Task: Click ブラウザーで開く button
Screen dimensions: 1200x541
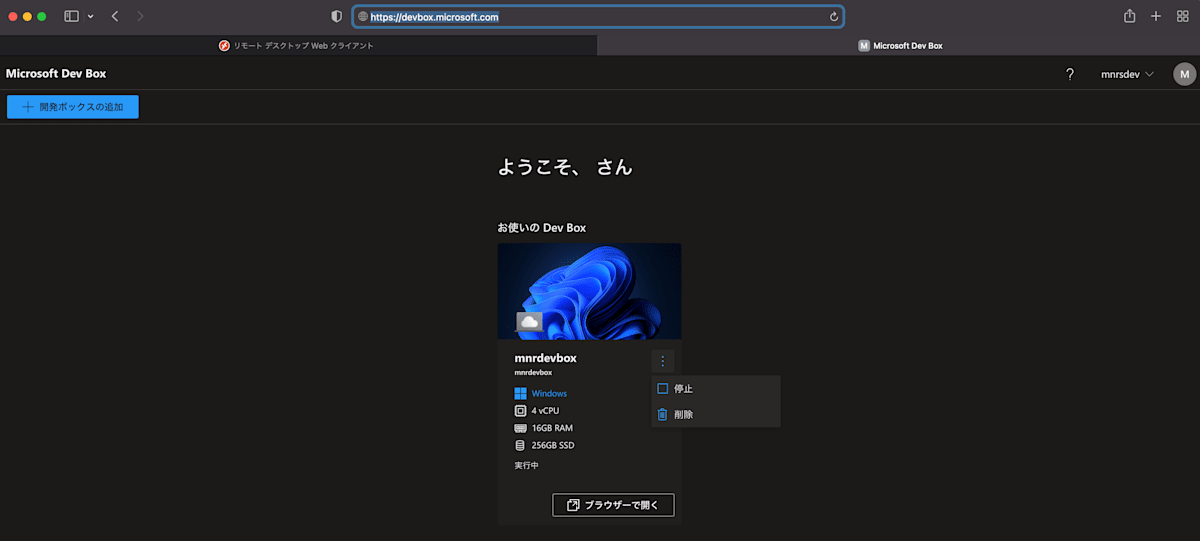Action: 613,505
